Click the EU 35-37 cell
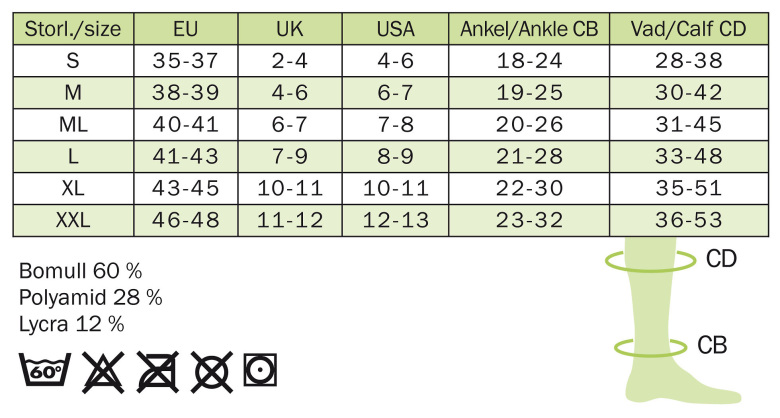This screenshot has height=418, width=780. [x=185, y=61]
